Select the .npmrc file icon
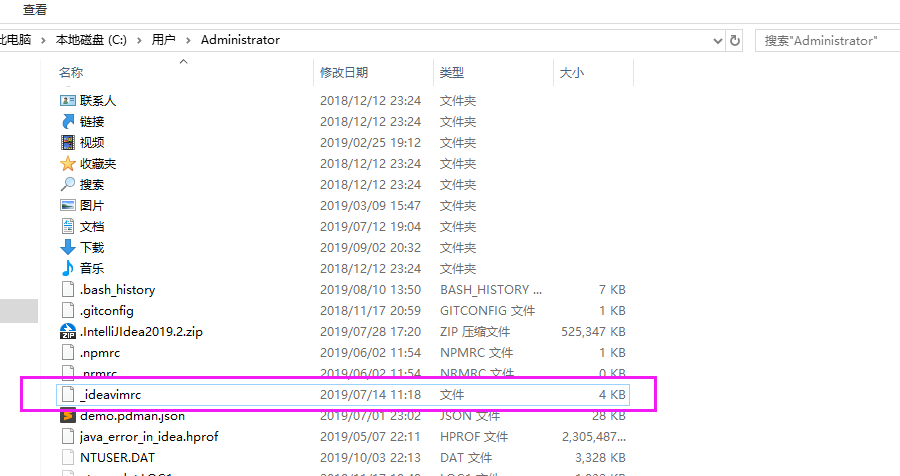This screenshot has width=900, height=476. pos(68,353)
